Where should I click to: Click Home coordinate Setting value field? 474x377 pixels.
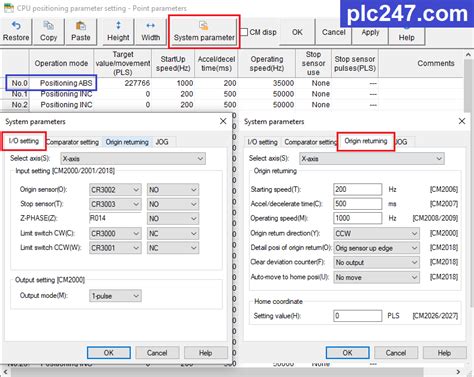click(x=358, y=316)
